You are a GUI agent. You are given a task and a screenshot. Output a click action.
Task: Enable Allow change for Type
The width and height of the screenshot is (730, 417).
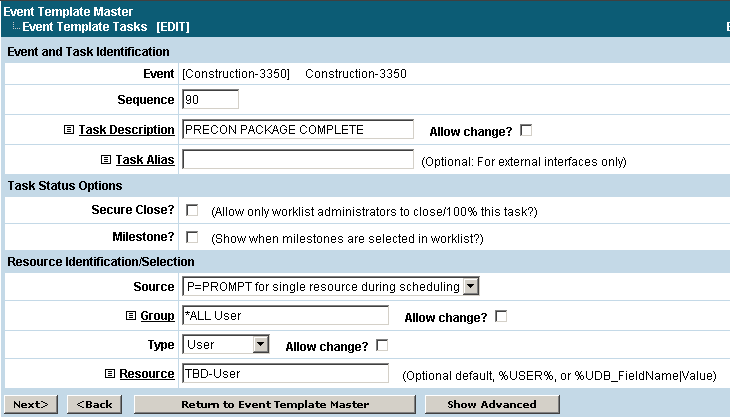click(382, 346)
